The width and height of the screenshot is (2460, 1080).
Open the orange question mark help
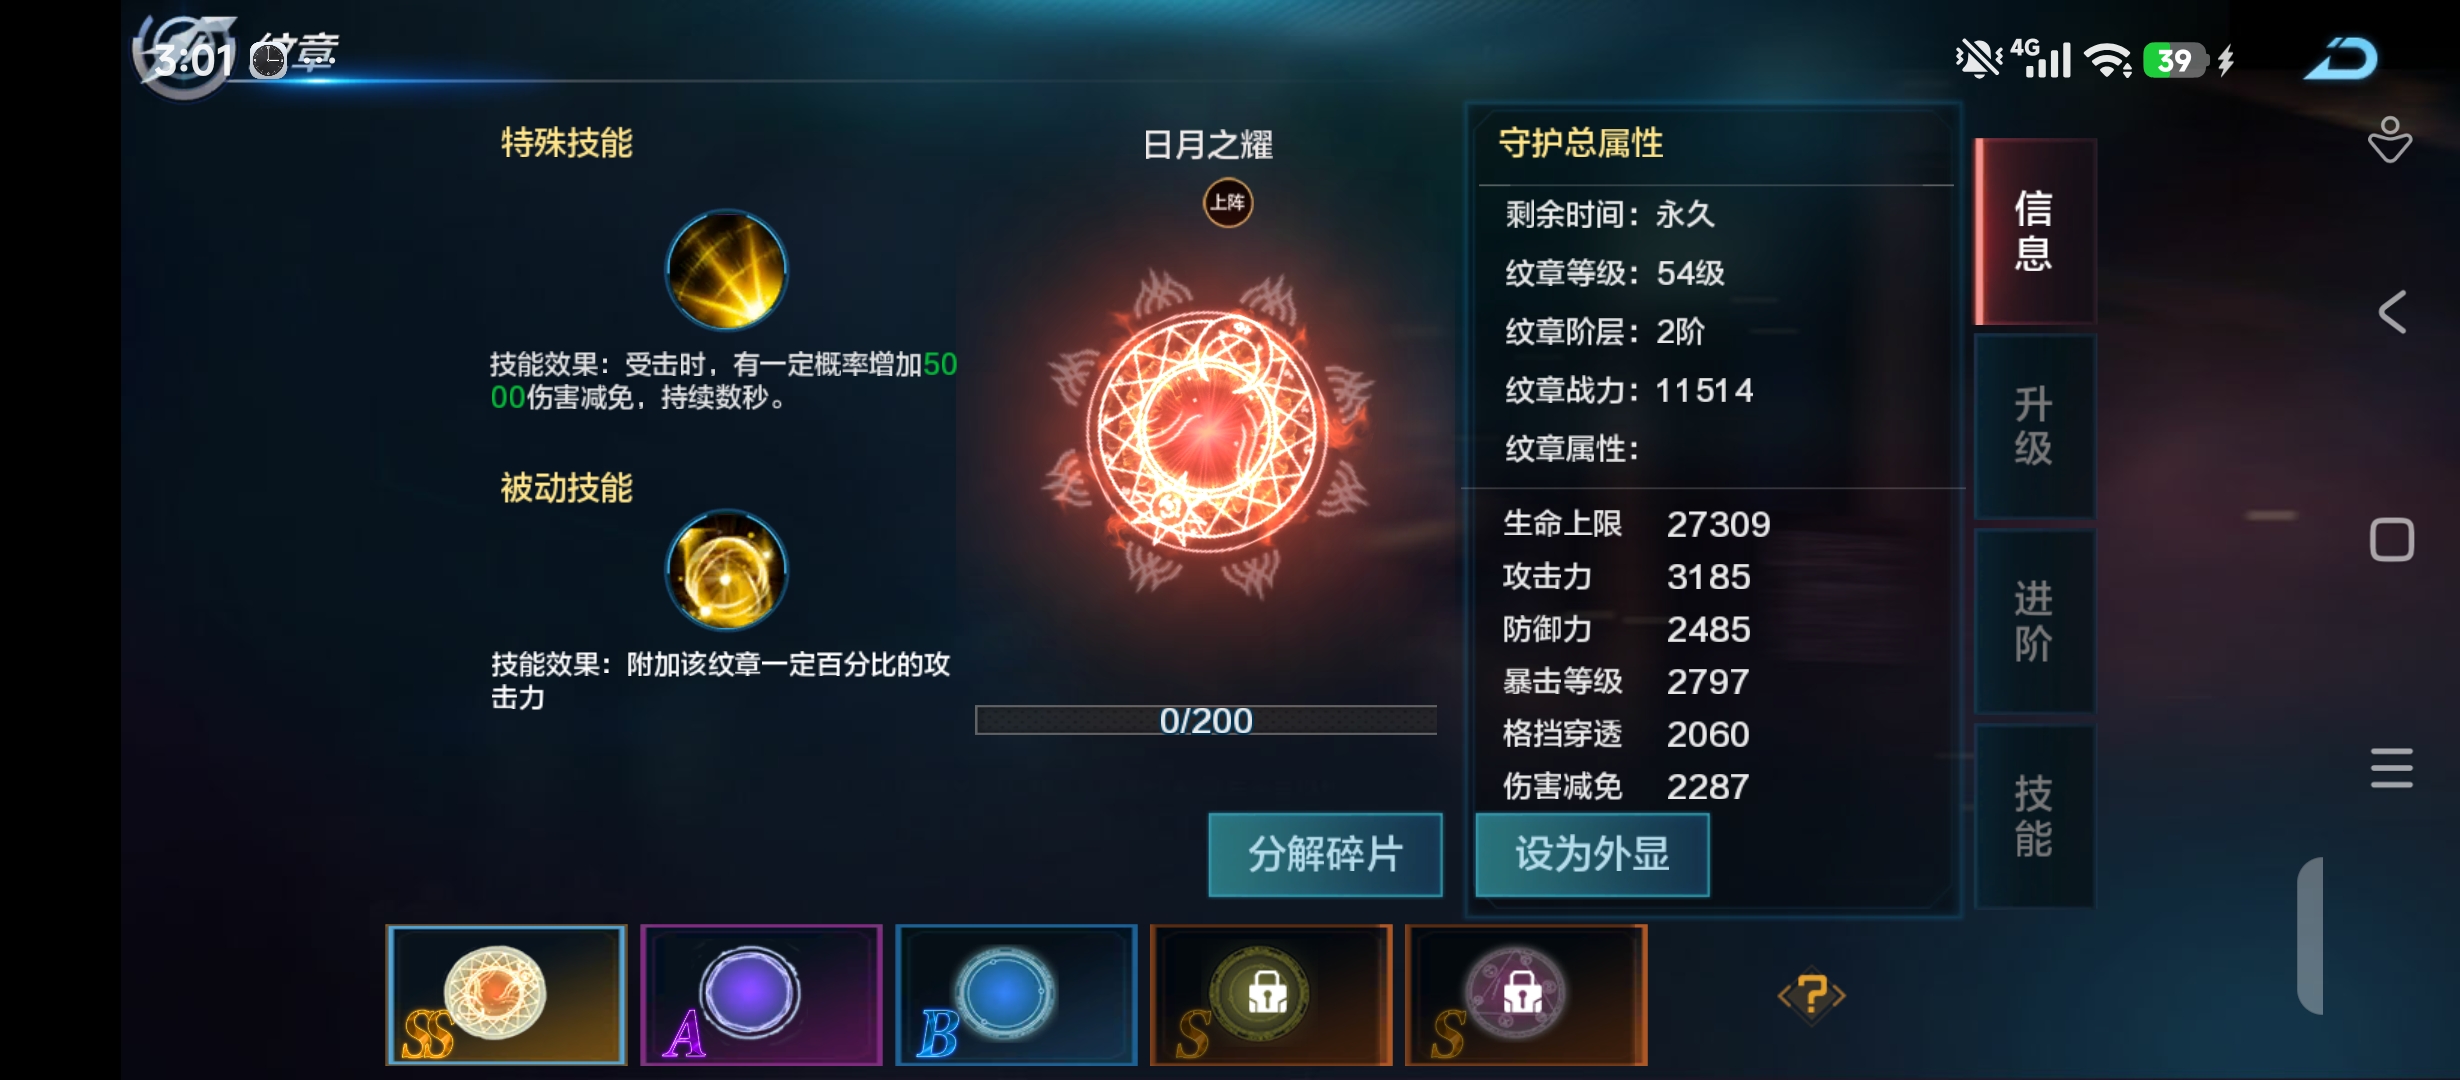point(1811,996)
